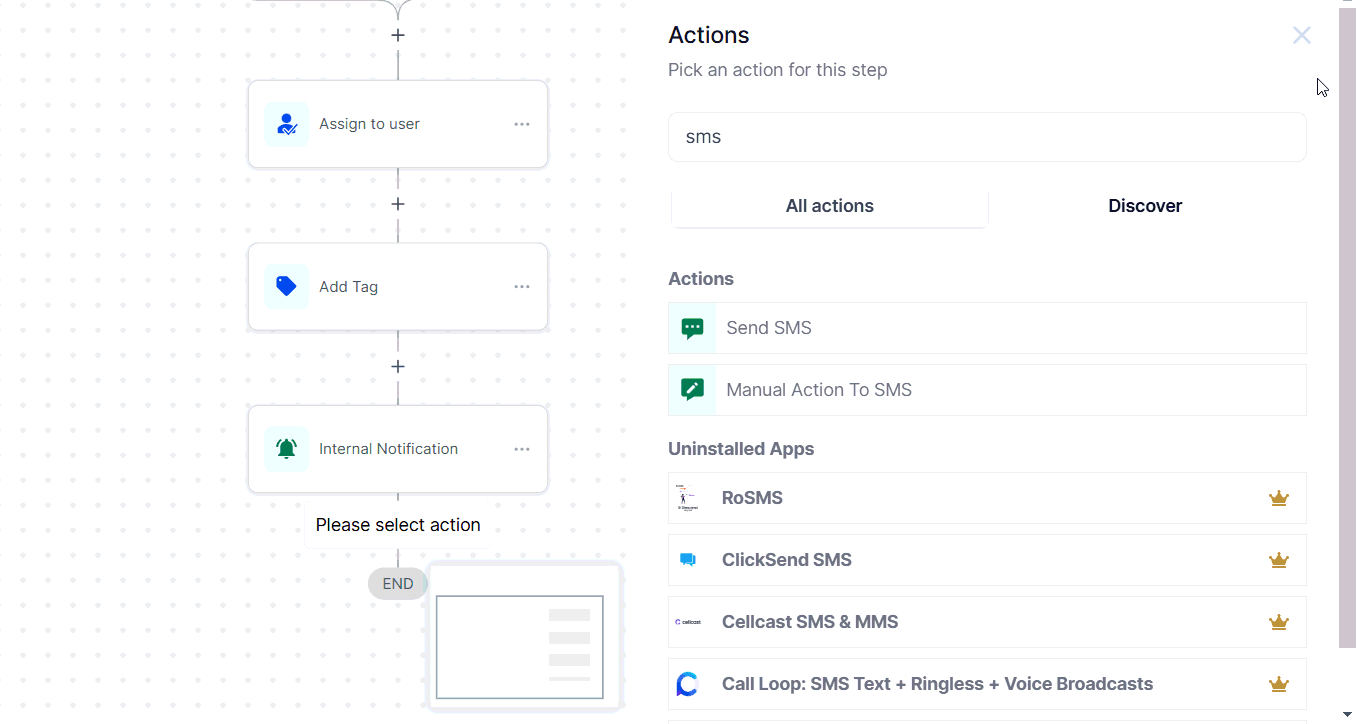Click the Send SMS chat icon
This screenshot has width=1358, height=724.
click(692, 328)
